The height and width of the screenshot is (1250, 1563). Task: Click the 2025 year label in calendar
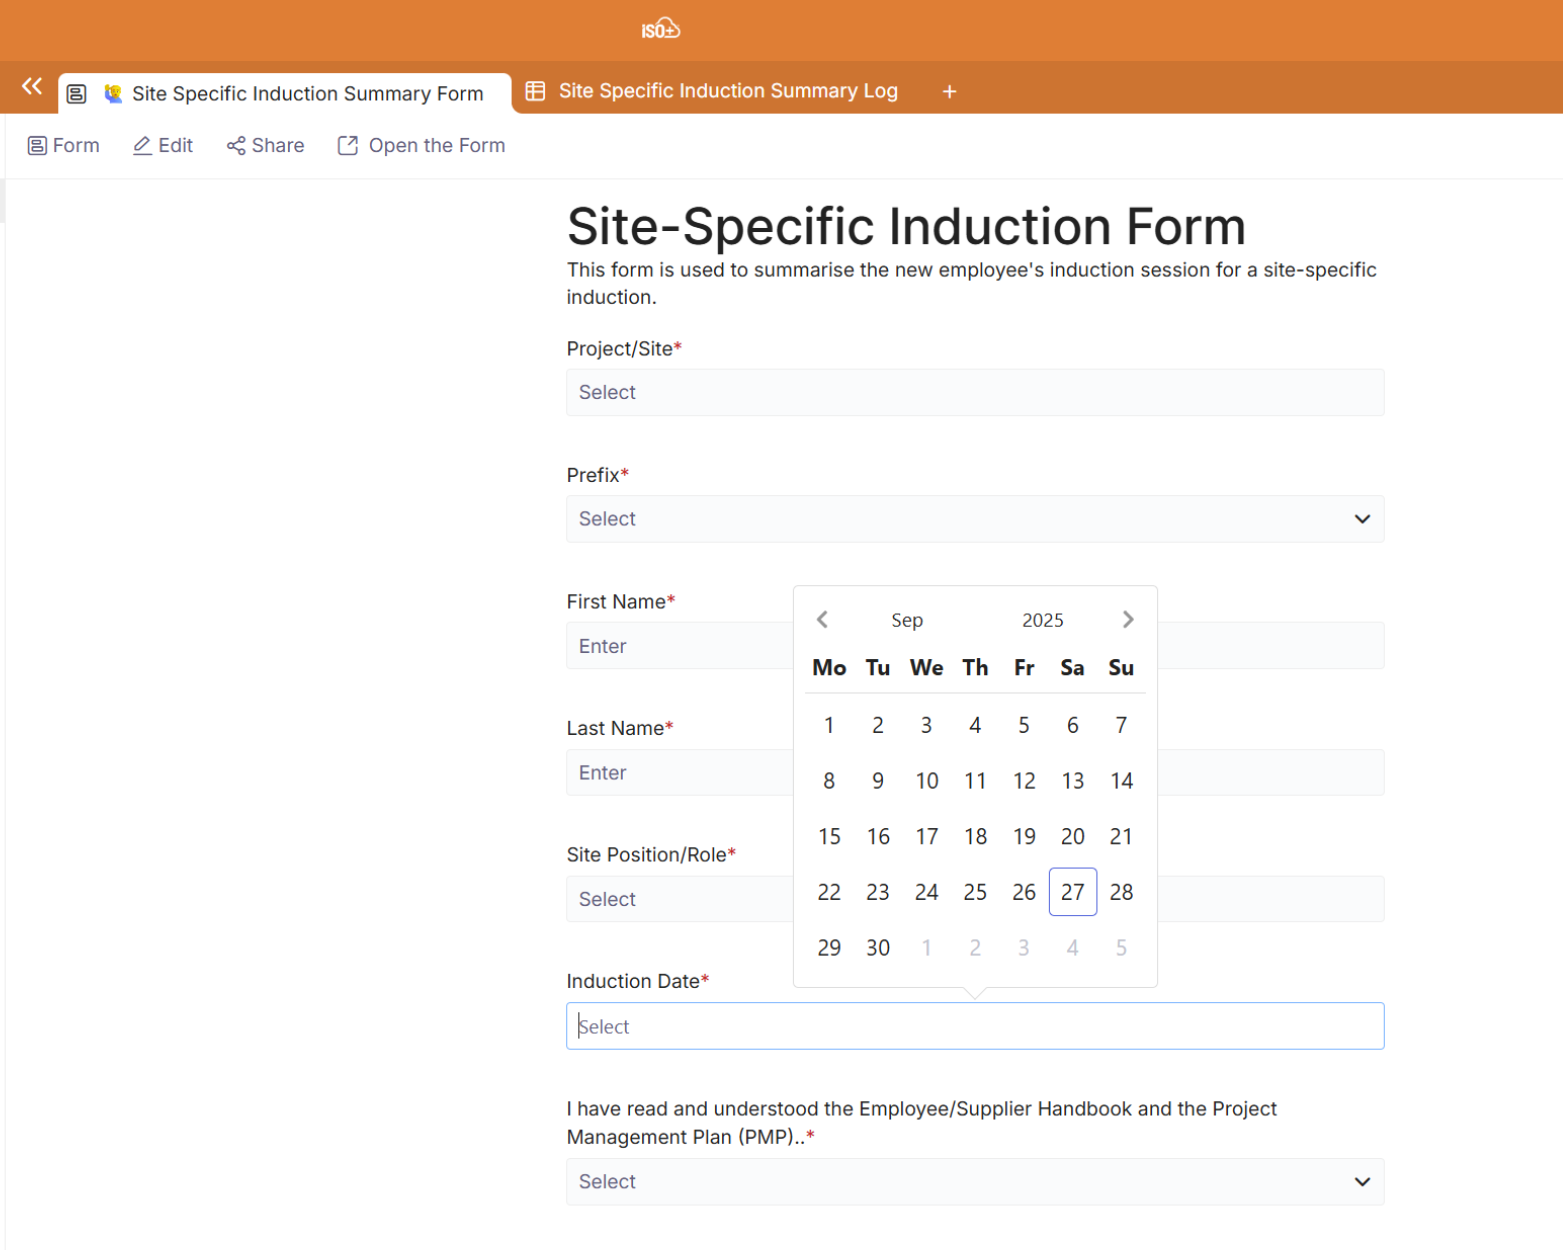point(1042,621)
